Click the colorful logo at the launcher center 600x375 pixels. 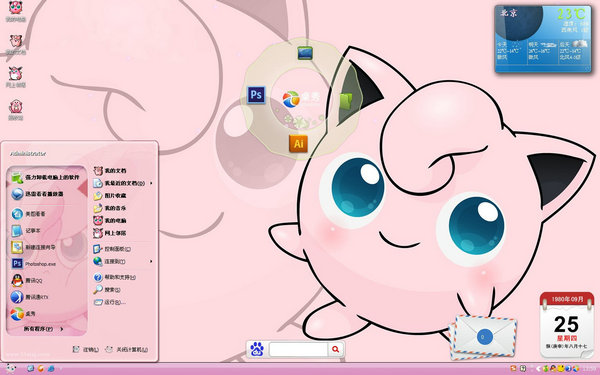click(291, 99)
